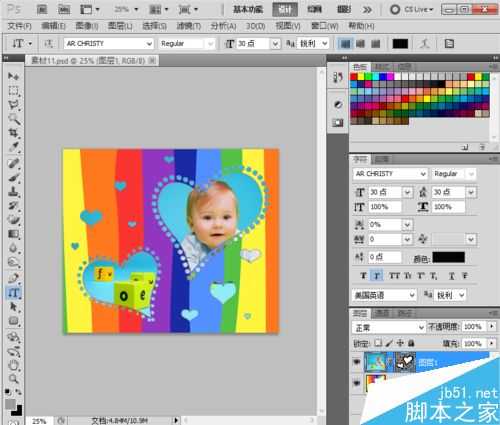Image resolution: width=500 pixels, height=425 pixels.
Task: Toggle visibility of the top masked layer
Action: pyautogui.click(x=357, y=362)
